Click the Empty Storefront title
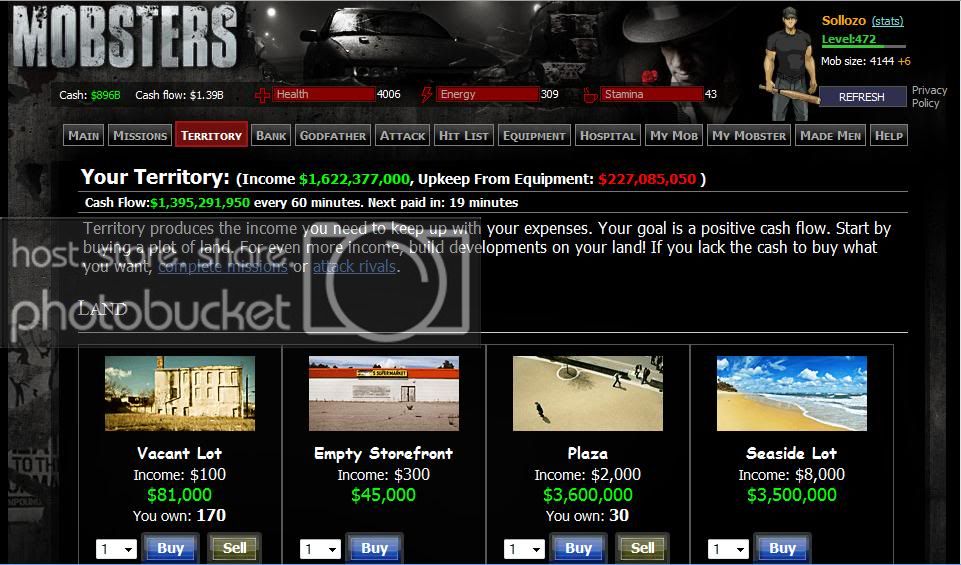 [x=384, y=453]
